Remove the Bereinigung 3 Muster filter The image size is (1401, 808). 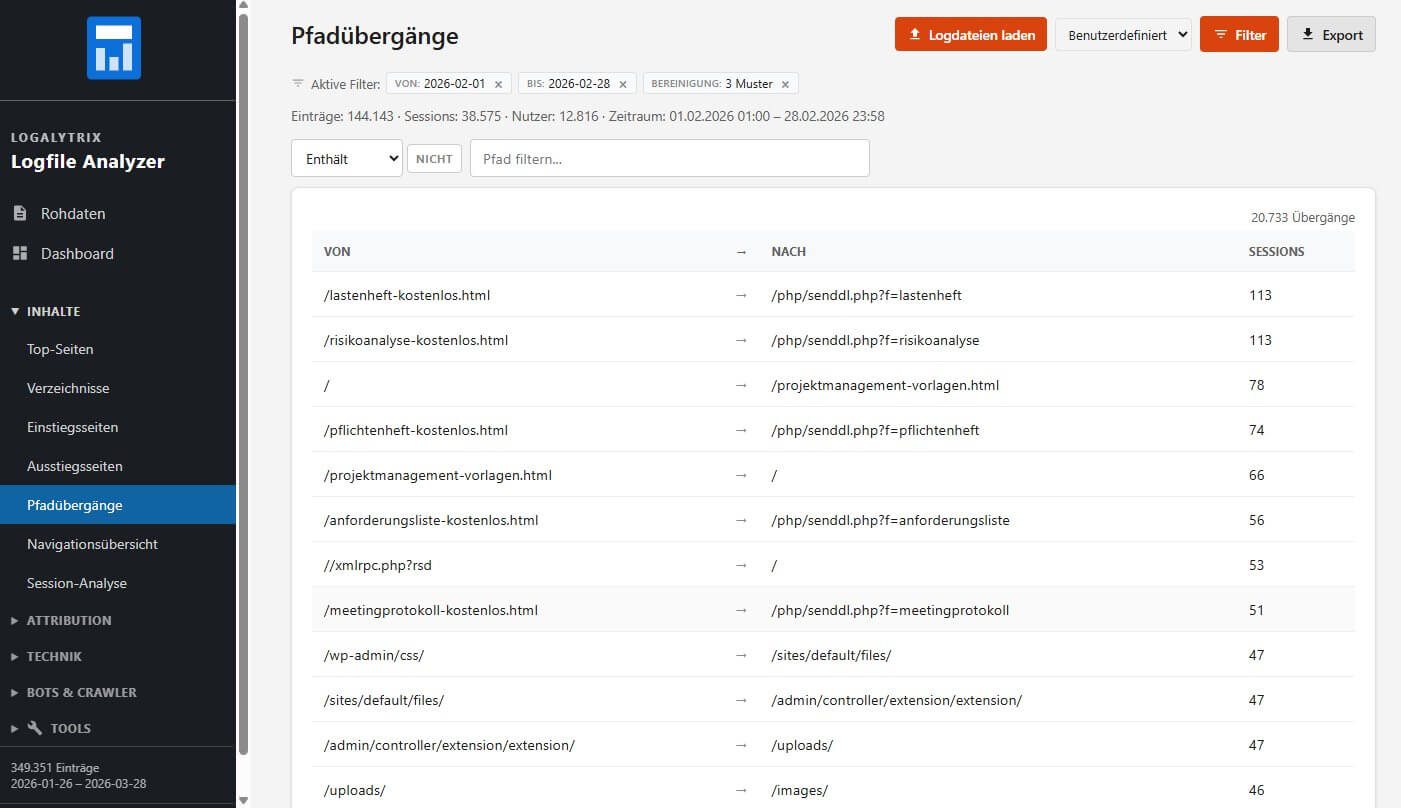tap(785, 84)
